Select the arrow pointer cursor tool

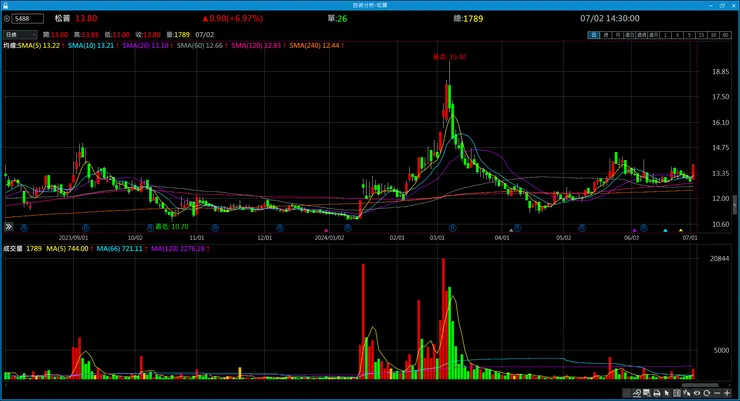click(666, 393)
